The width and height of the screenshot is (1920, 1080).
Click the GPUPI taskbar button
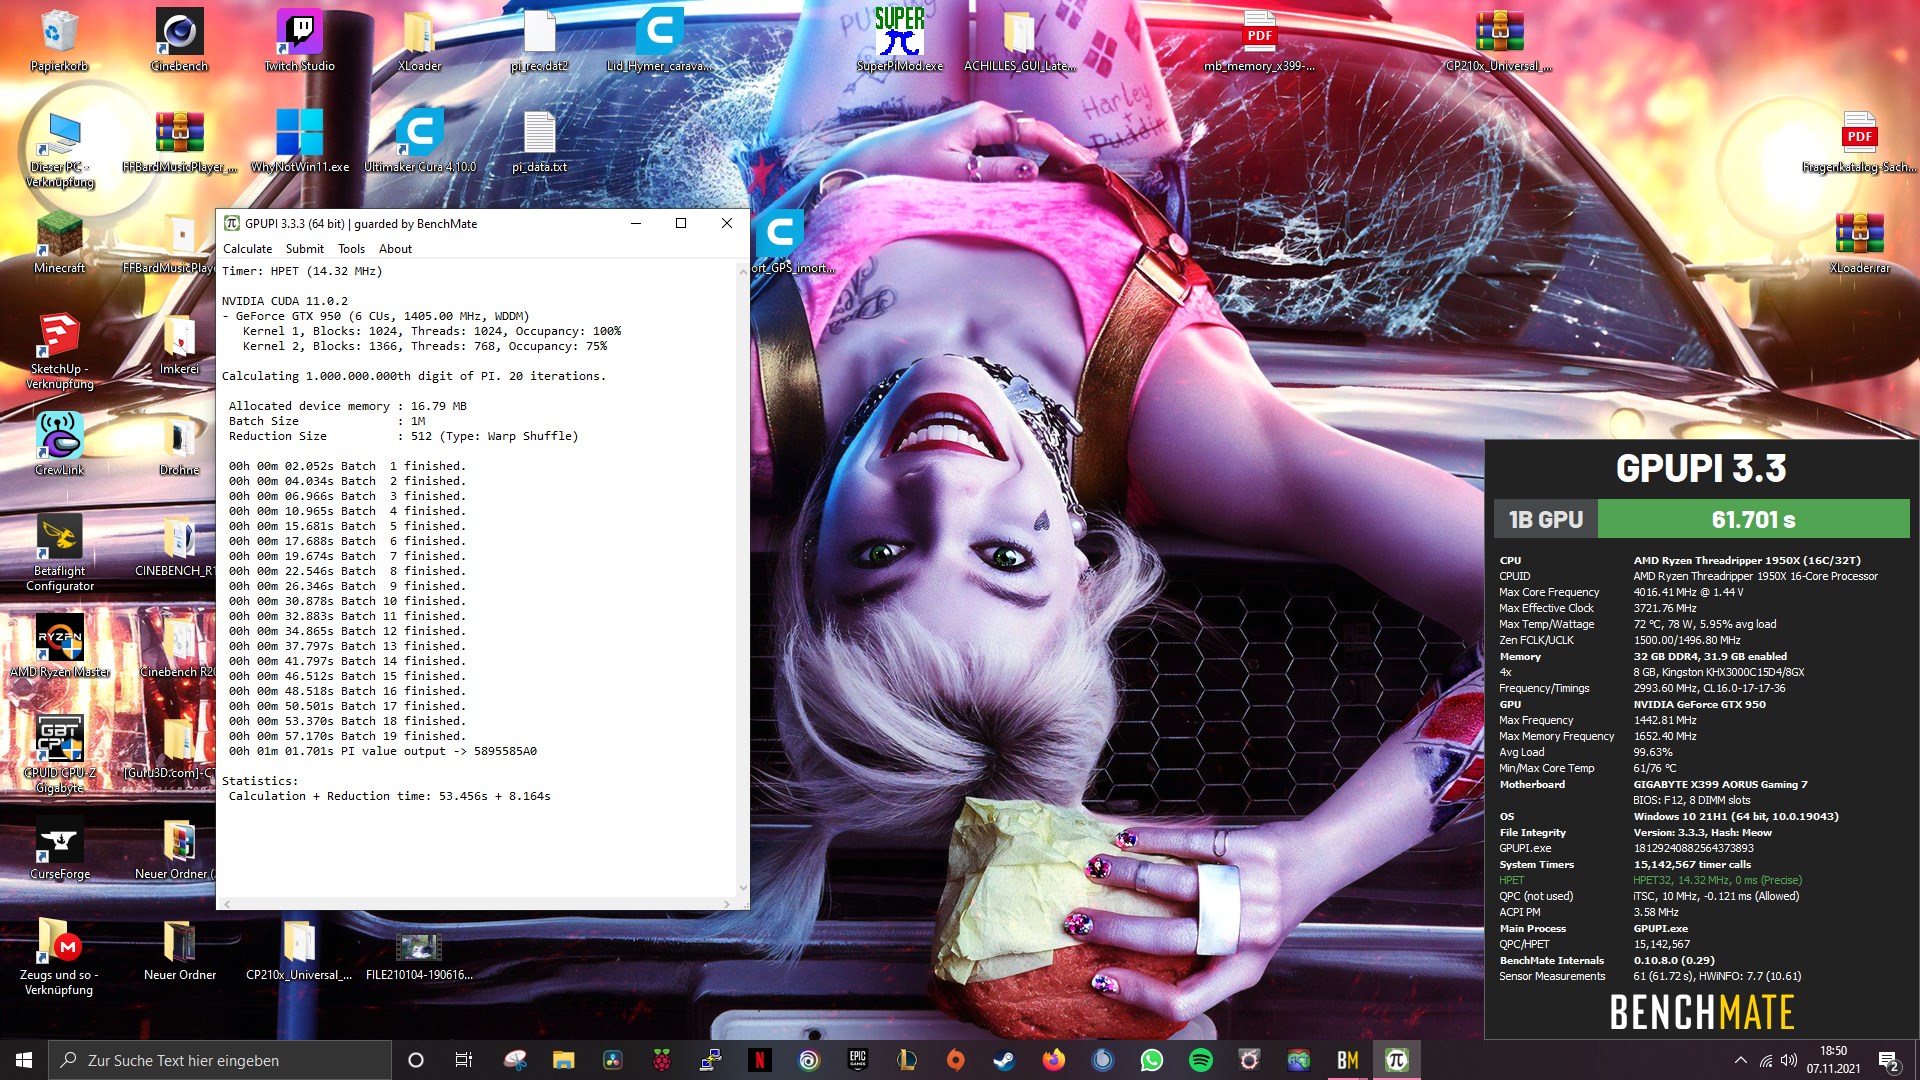pos(1396,1060)
